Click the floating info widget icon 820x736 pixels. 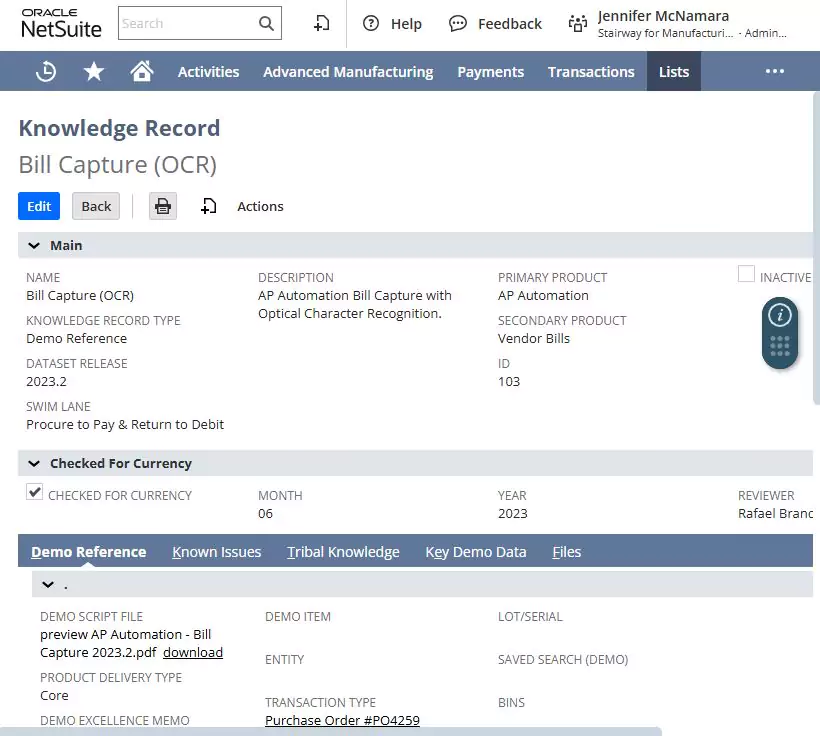pyautogui.click(x=780, y=315)
